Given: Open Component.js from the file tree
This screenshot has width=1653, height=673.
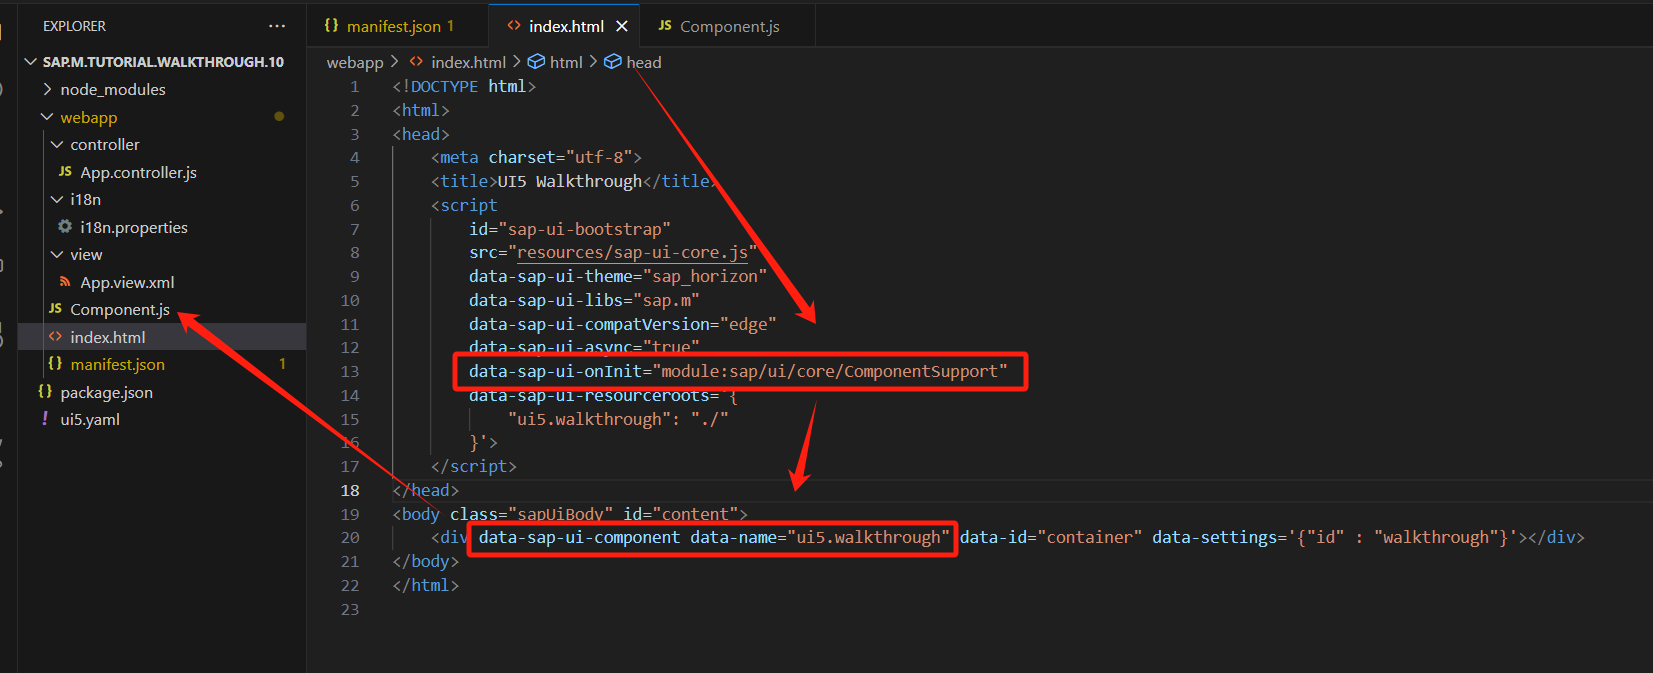Looking at the screenshot, I should [119, 309].
